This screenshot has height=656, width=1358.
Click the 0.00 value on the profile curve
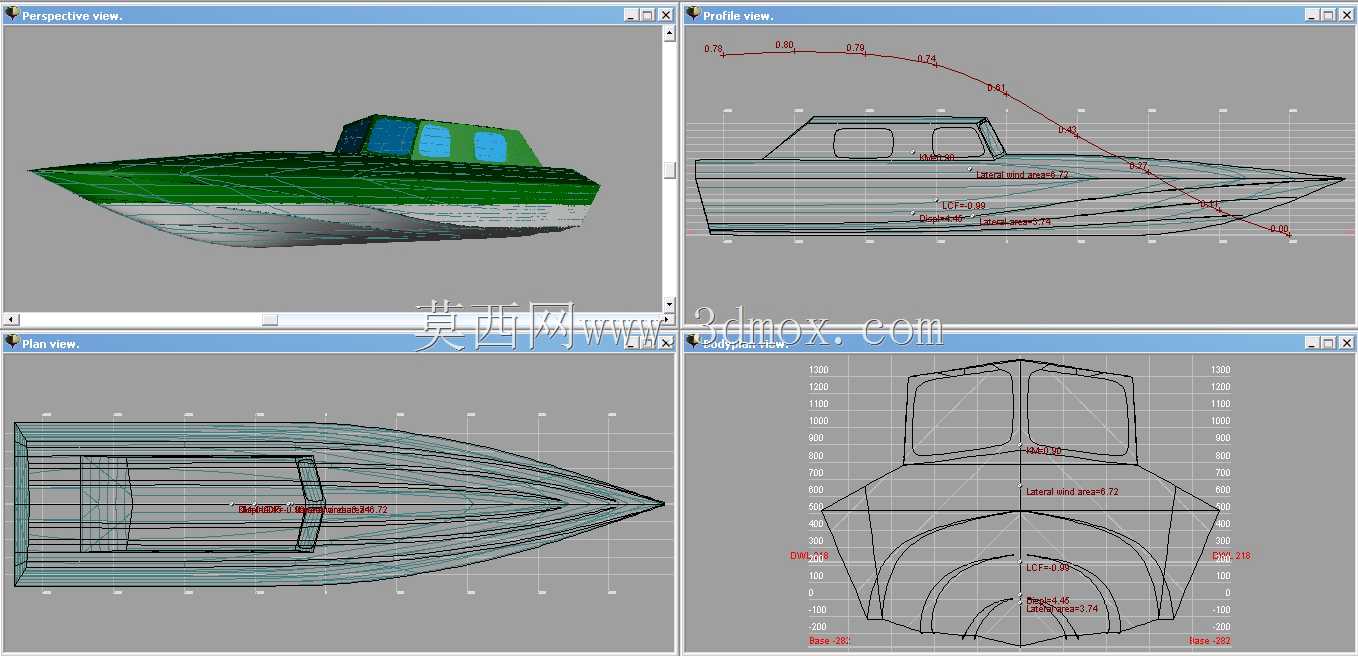point(1279,229)
